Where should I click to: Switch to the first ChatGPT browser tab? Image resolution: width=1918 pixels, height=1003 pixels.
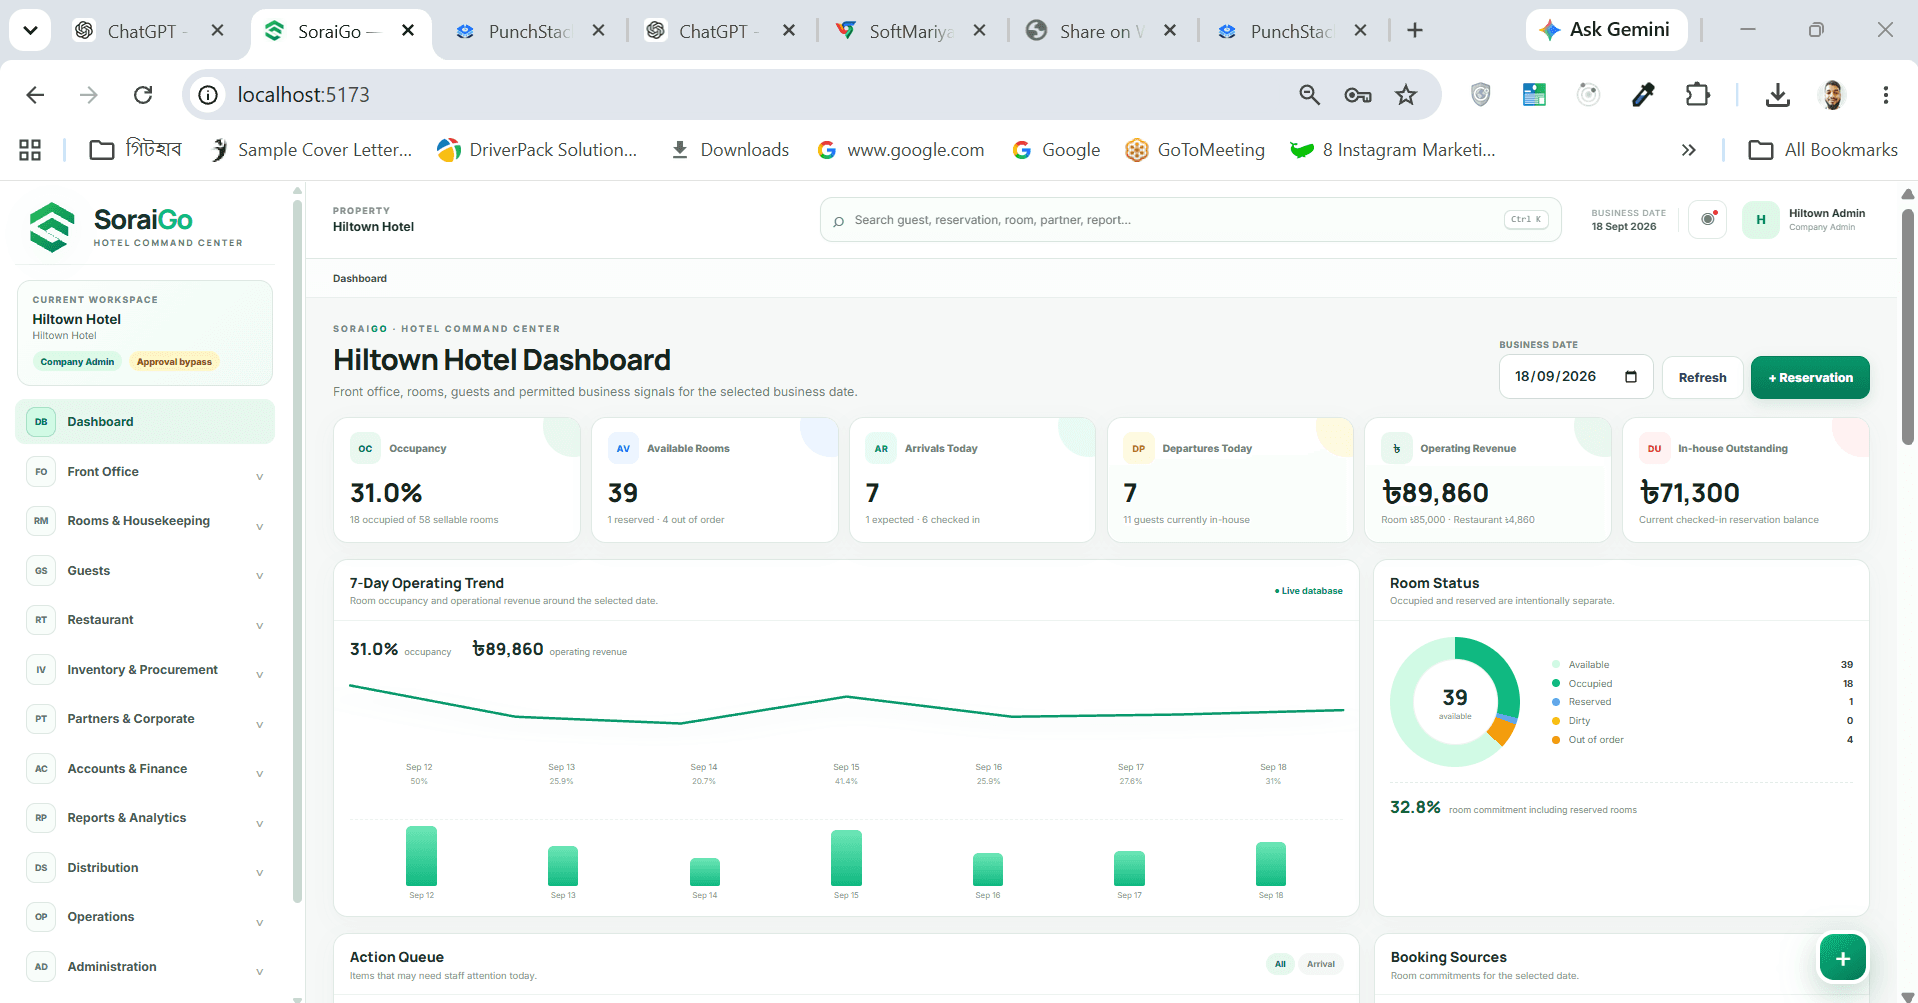(x=148, y=31)
